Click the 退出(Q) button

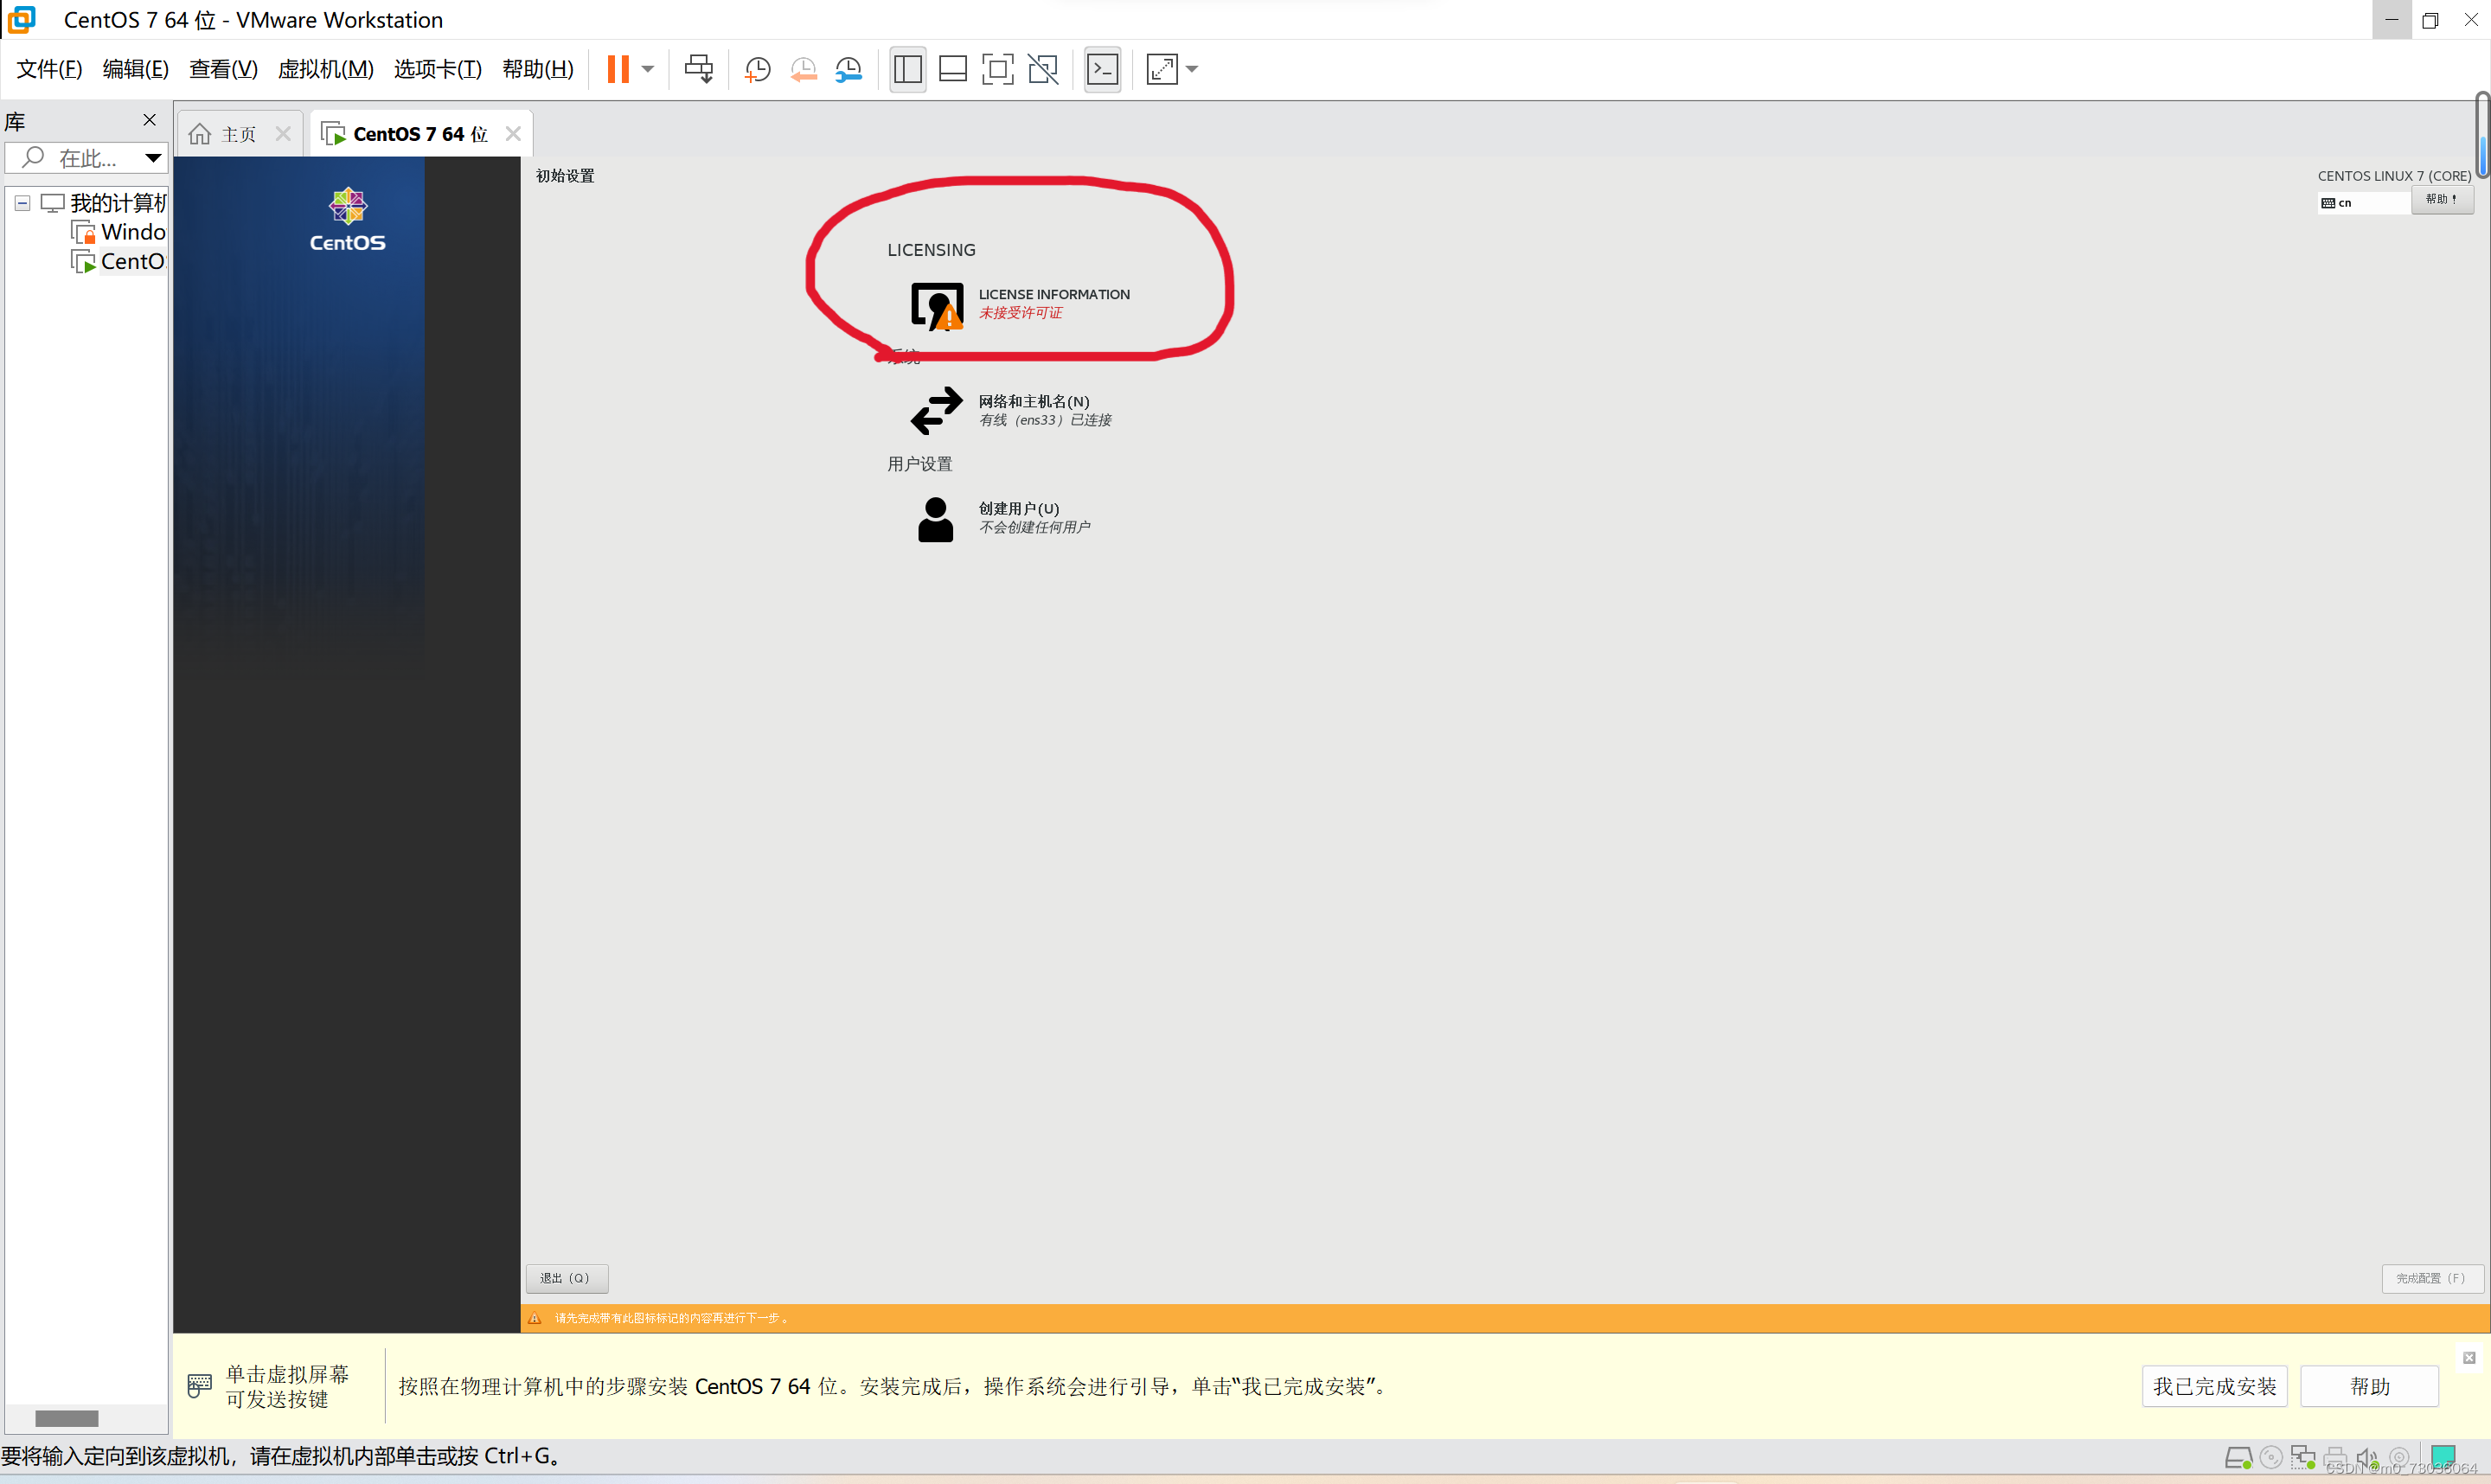[566, 1278]
